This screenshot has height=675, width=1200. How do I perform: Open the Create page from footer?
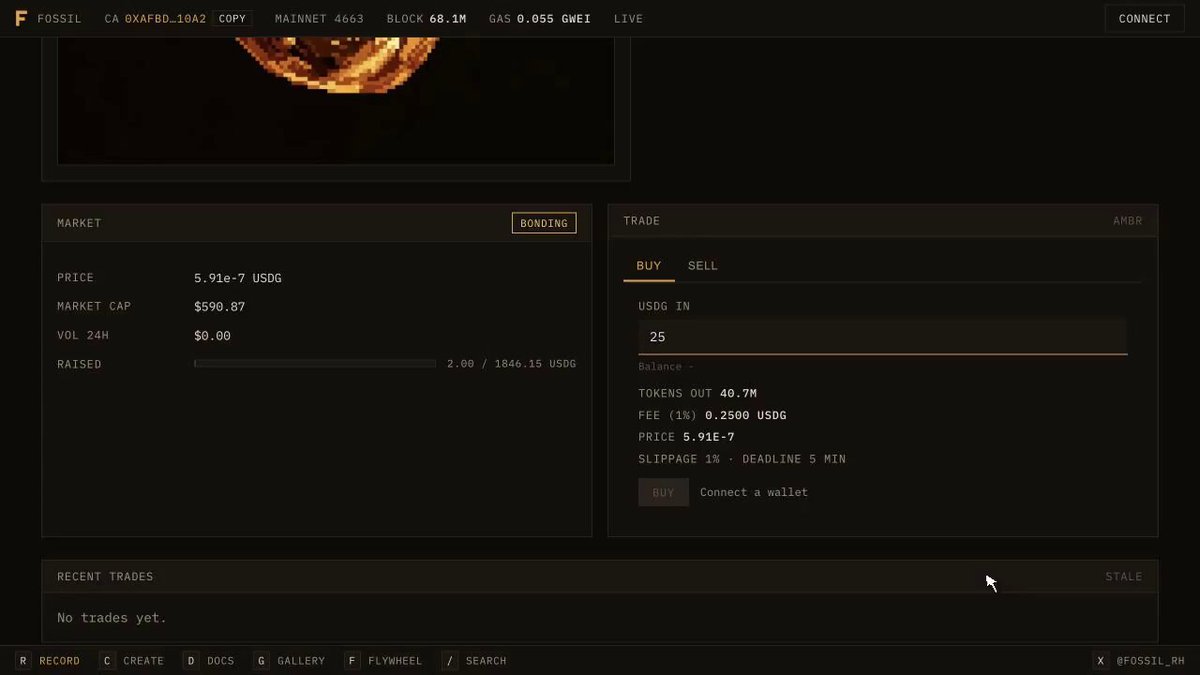click(144, 661)
